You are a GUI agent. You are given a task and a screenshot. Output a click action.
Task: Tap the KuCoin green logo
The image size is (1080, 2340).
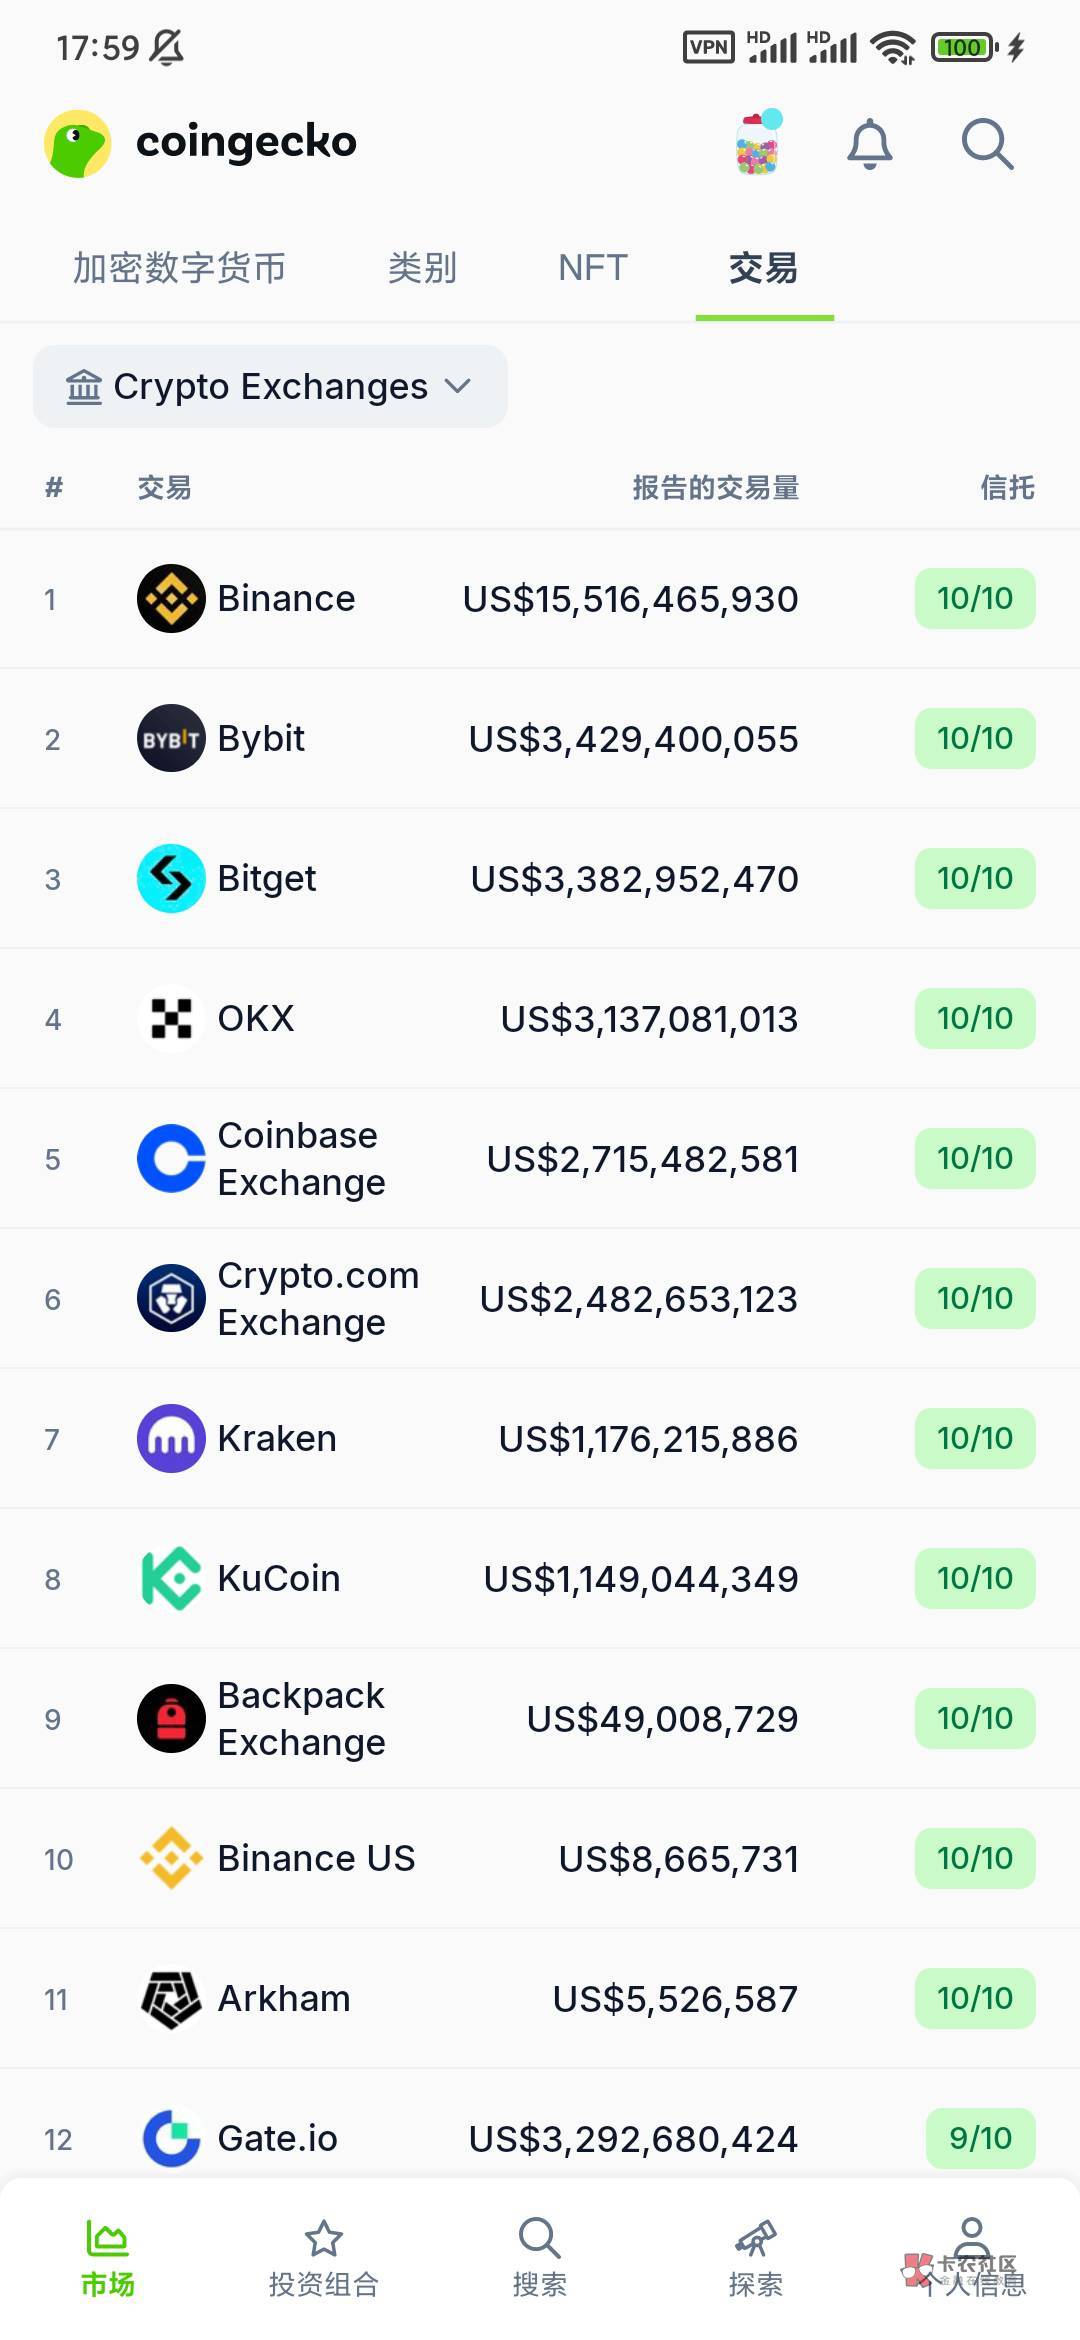point(171,1578)
